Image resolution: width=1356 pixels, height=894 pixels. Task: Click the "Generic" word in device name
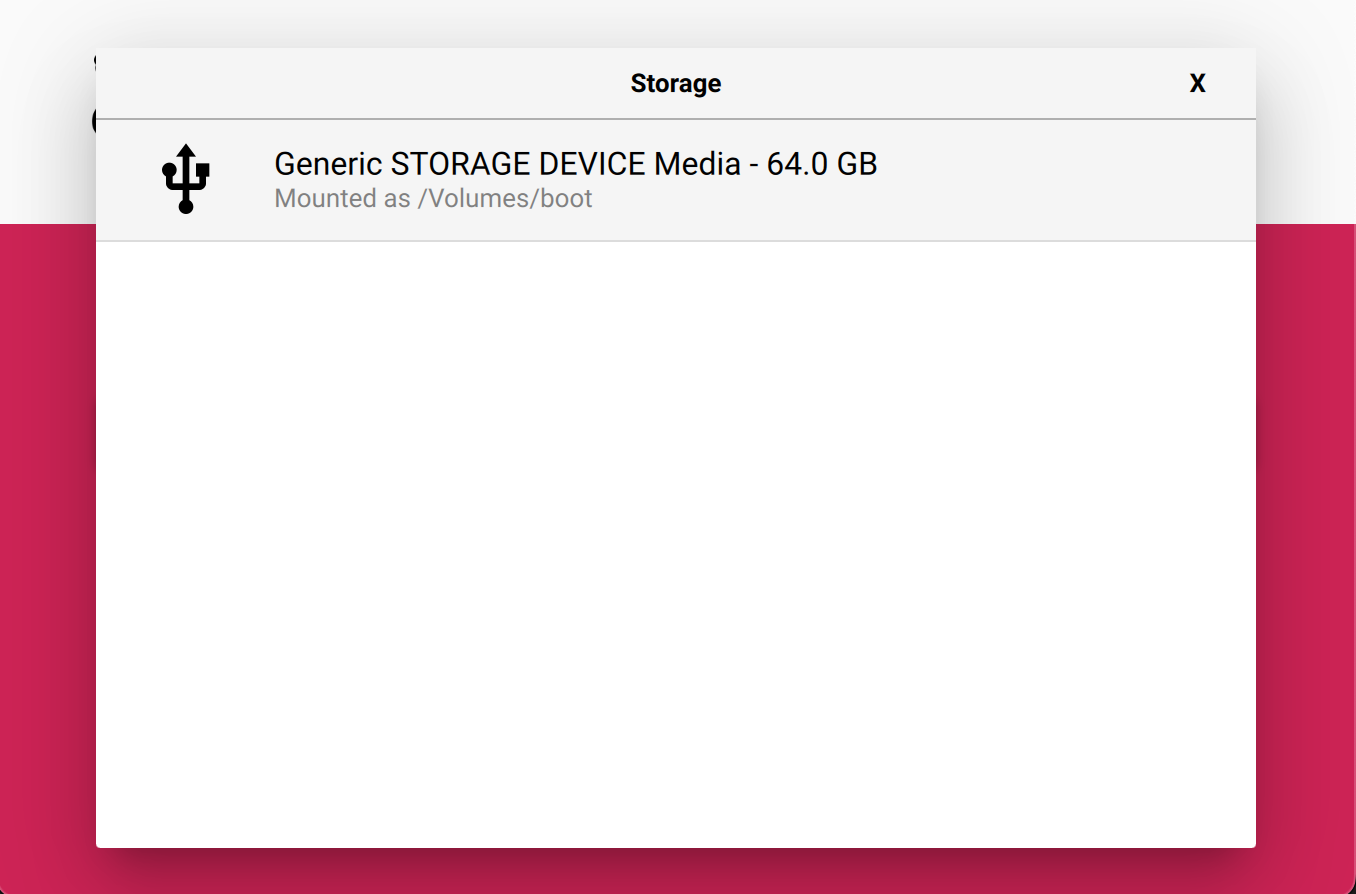click(328, 164)
